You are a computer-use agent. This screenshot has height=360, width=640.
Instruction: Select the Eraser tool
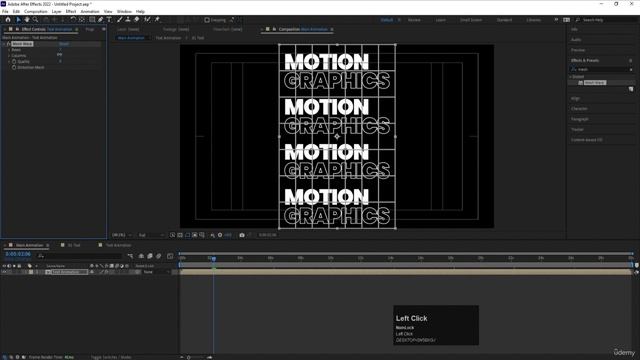coord(137,20)
